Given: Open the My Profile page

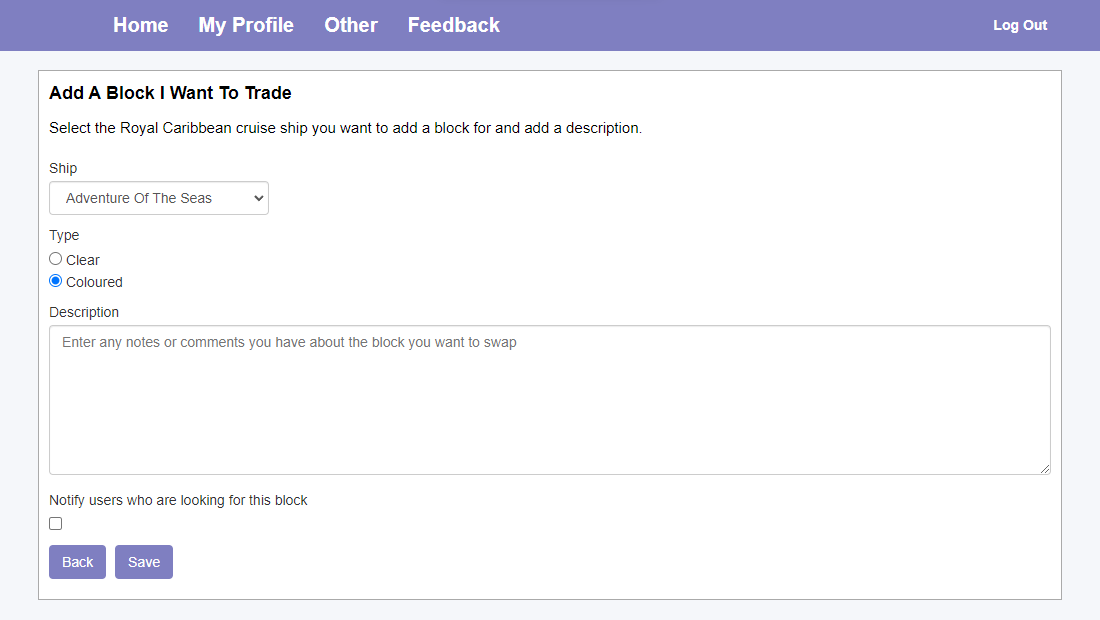Looking at the screenshot, I should [246, 25].
